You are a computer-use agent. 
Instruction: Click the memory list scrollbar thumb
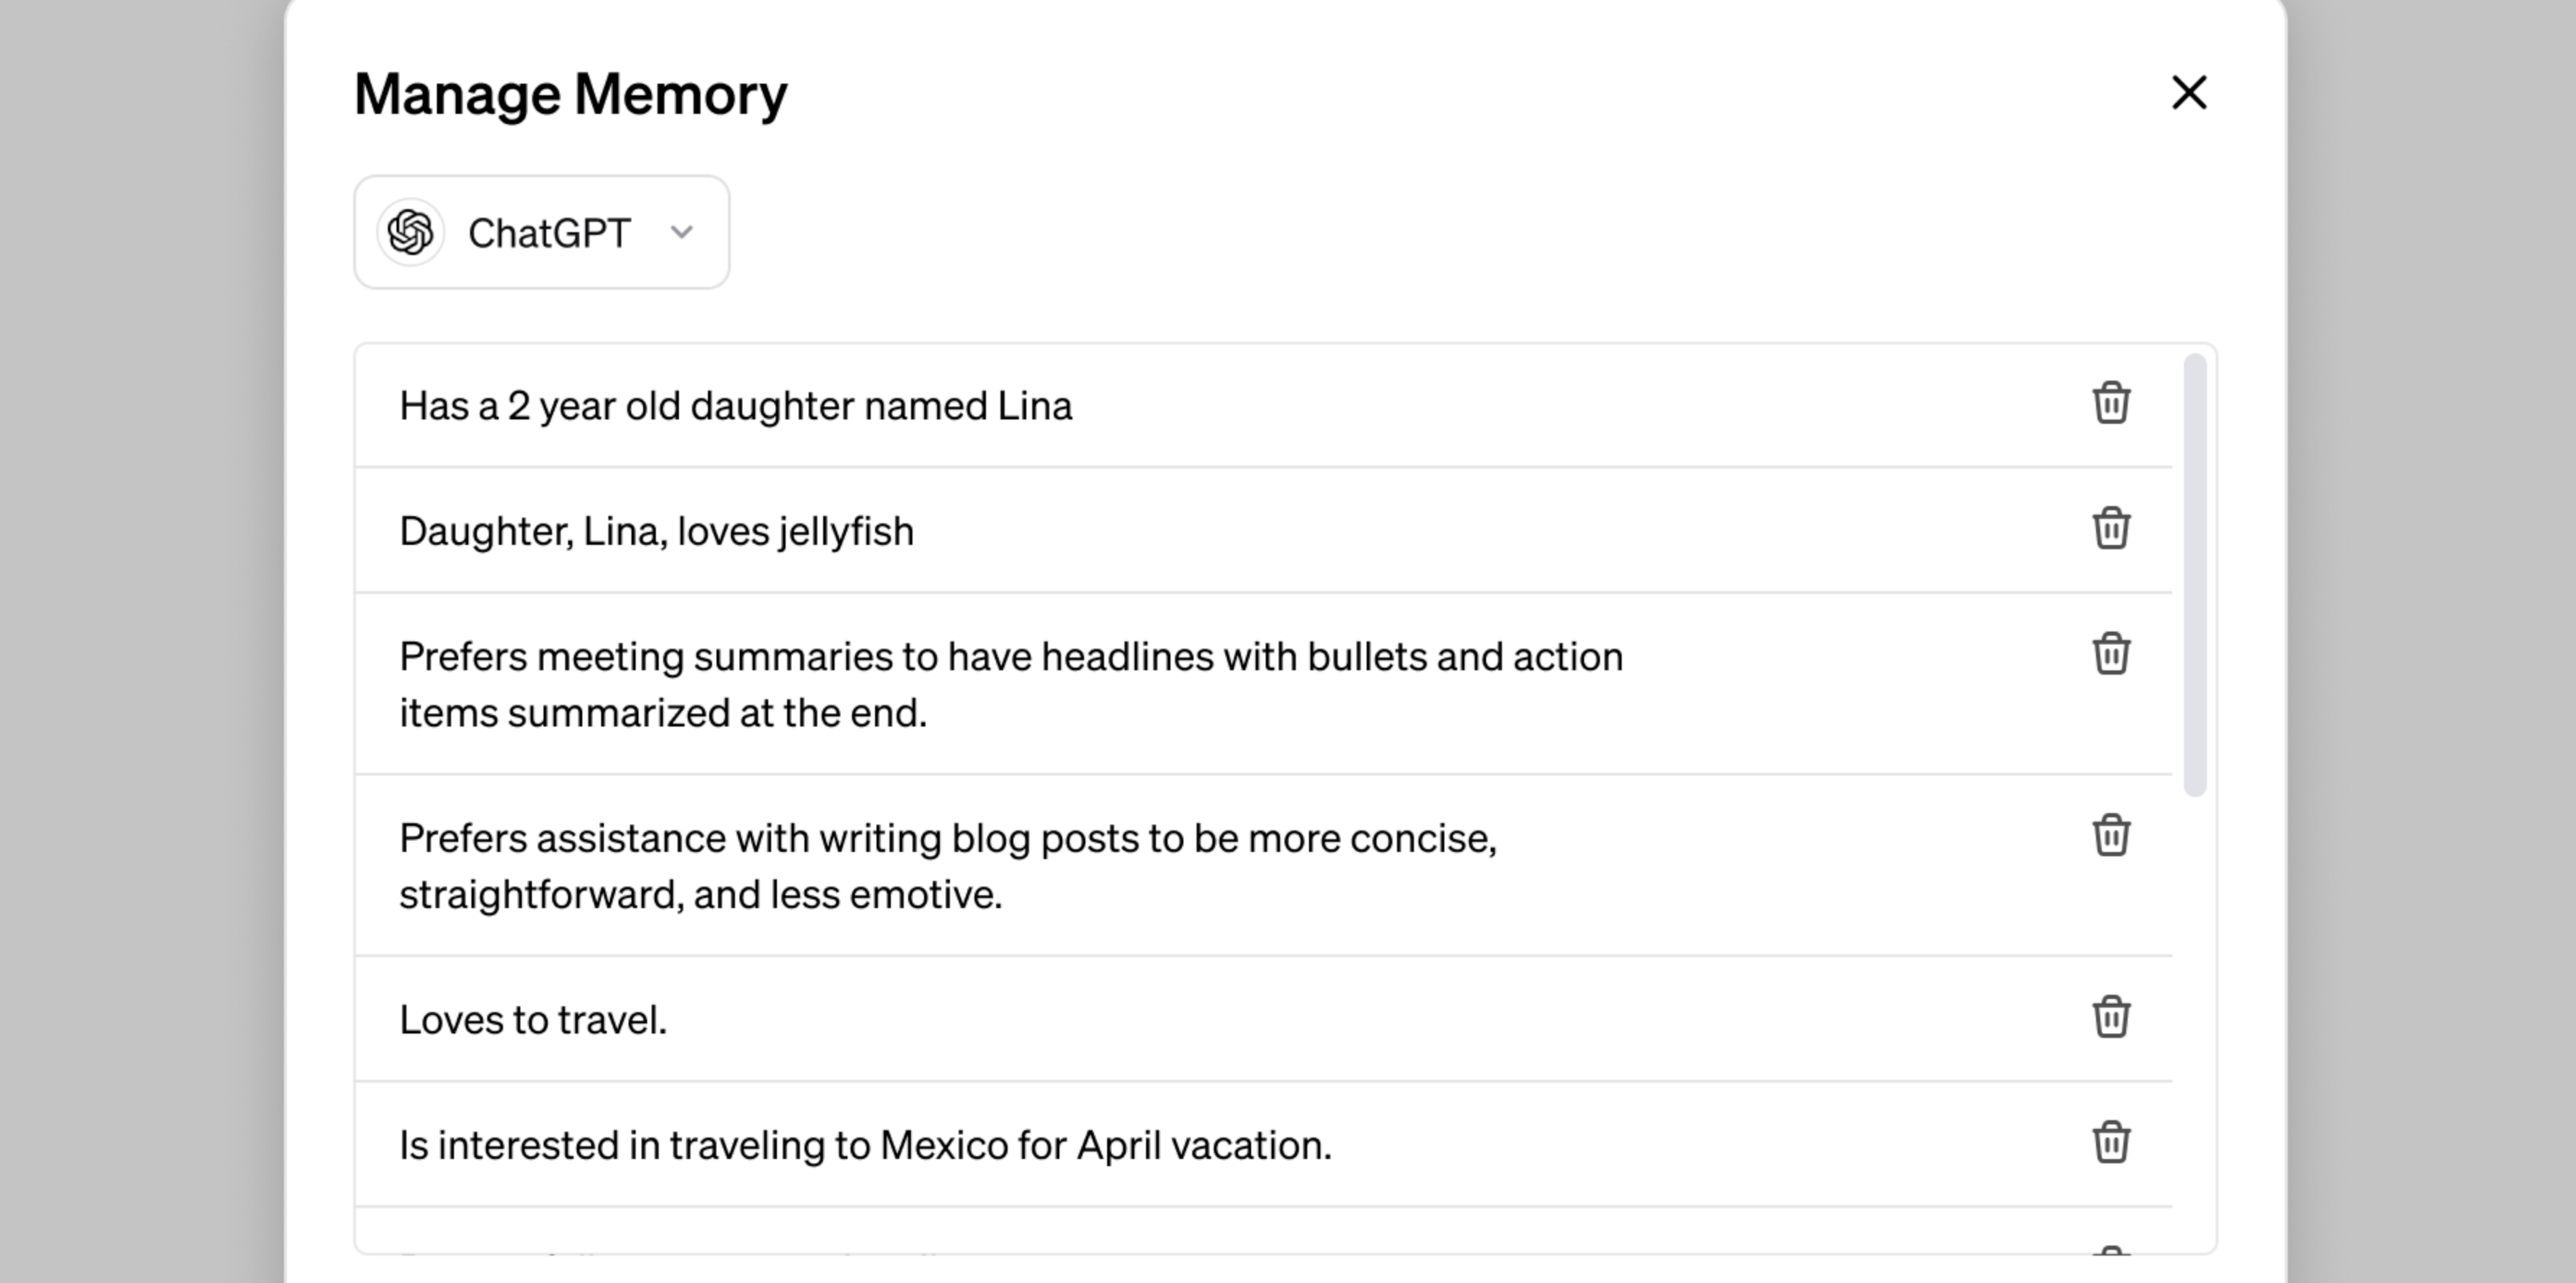click(2195, 575)
